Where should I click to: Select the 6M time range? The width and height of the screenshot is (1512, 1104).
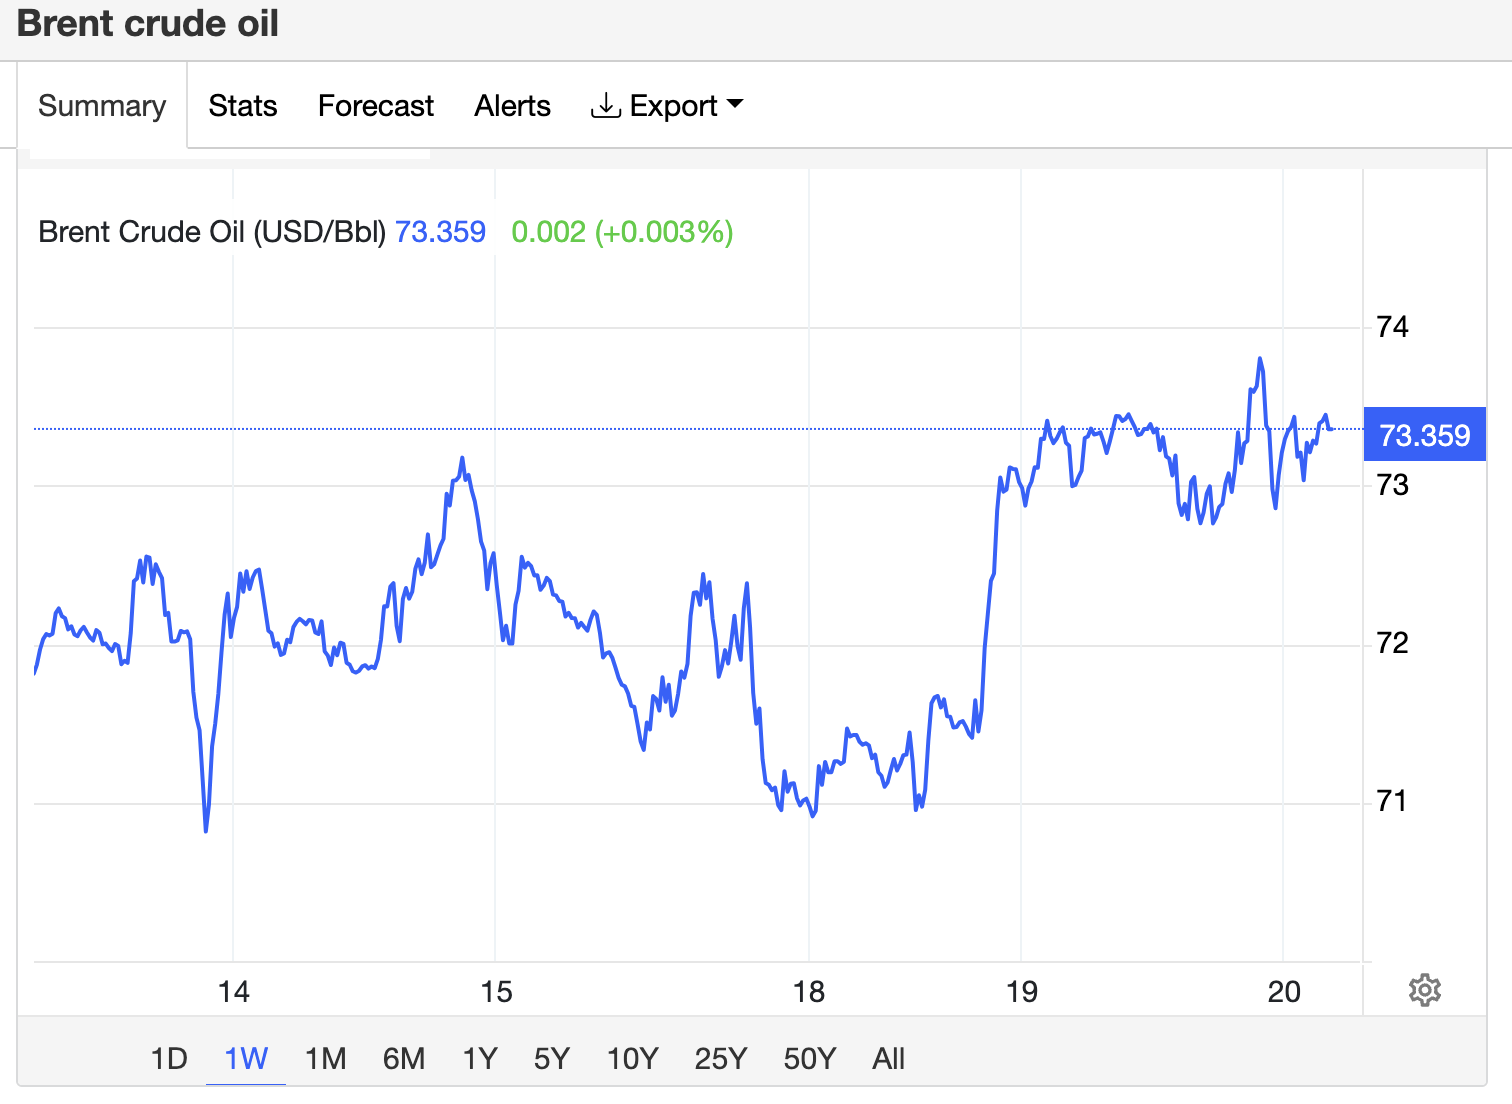point(404,1058)
